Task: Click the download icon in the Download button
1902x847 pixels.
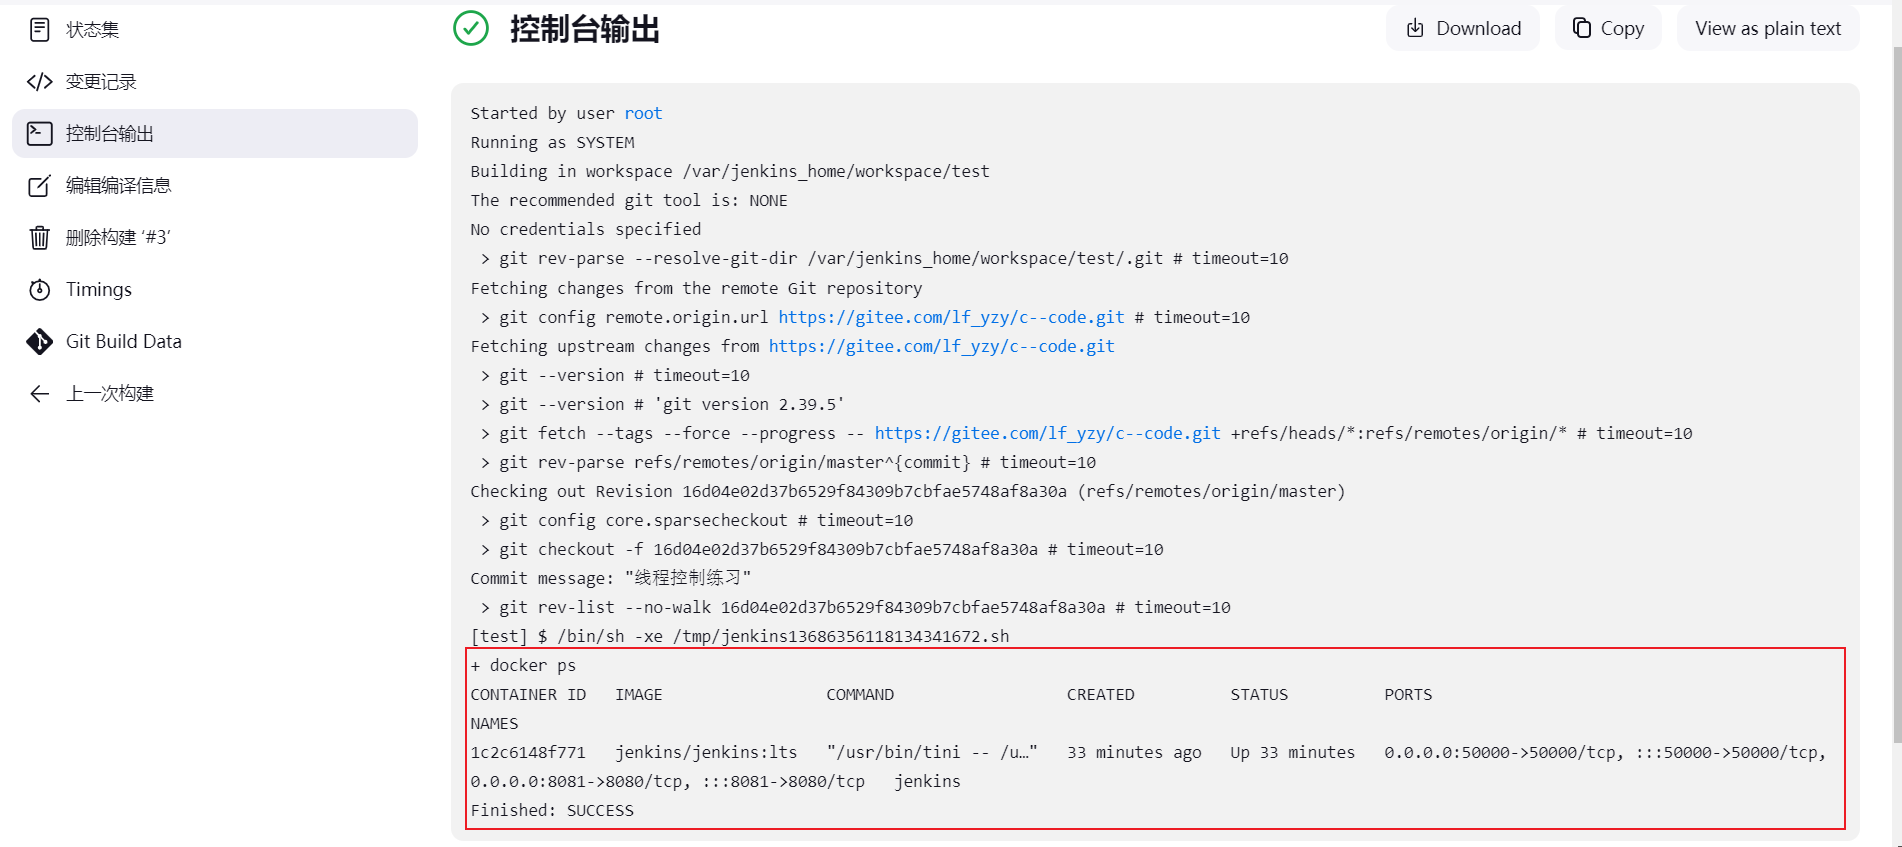Action: 1415,29
